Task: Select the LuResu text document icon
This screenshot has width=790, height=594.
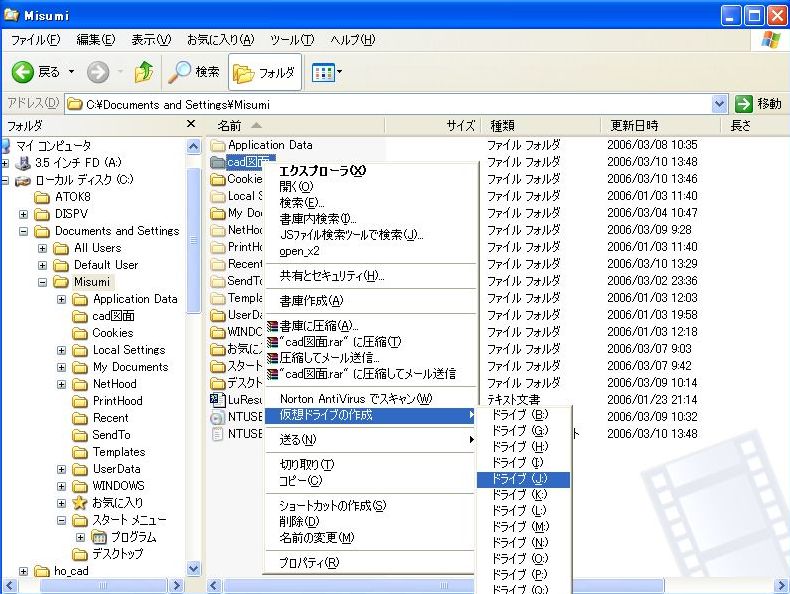Action: [218, 400]
